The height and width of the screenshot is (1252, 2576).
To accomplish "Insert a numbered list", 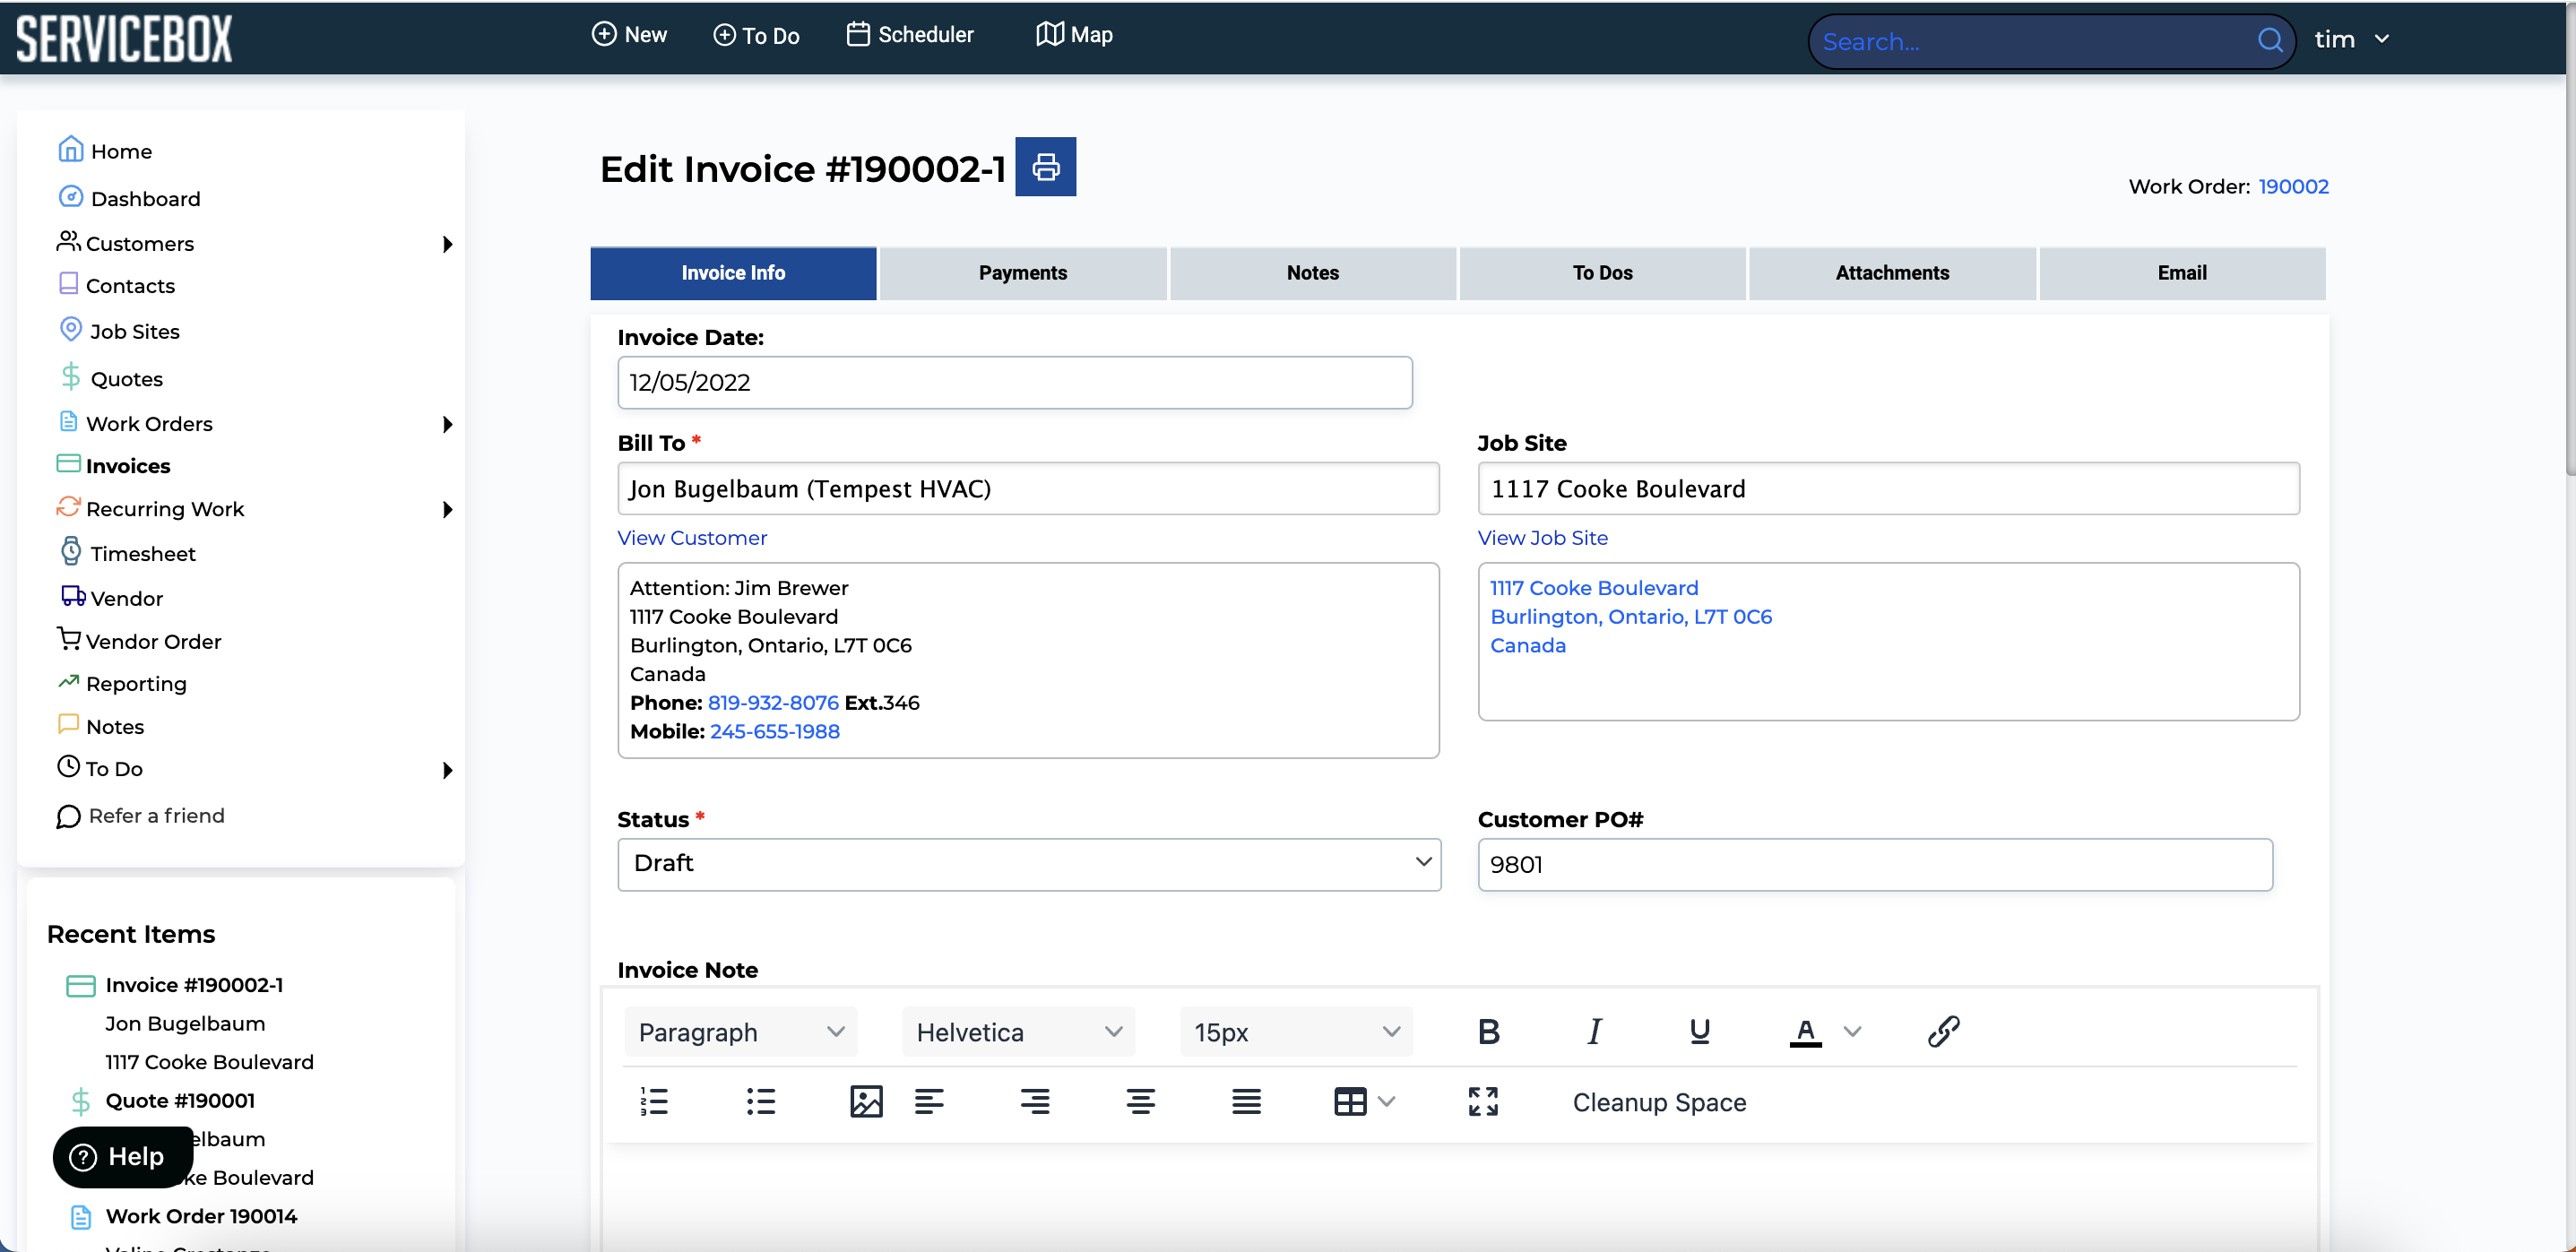I will [654, 1101].
